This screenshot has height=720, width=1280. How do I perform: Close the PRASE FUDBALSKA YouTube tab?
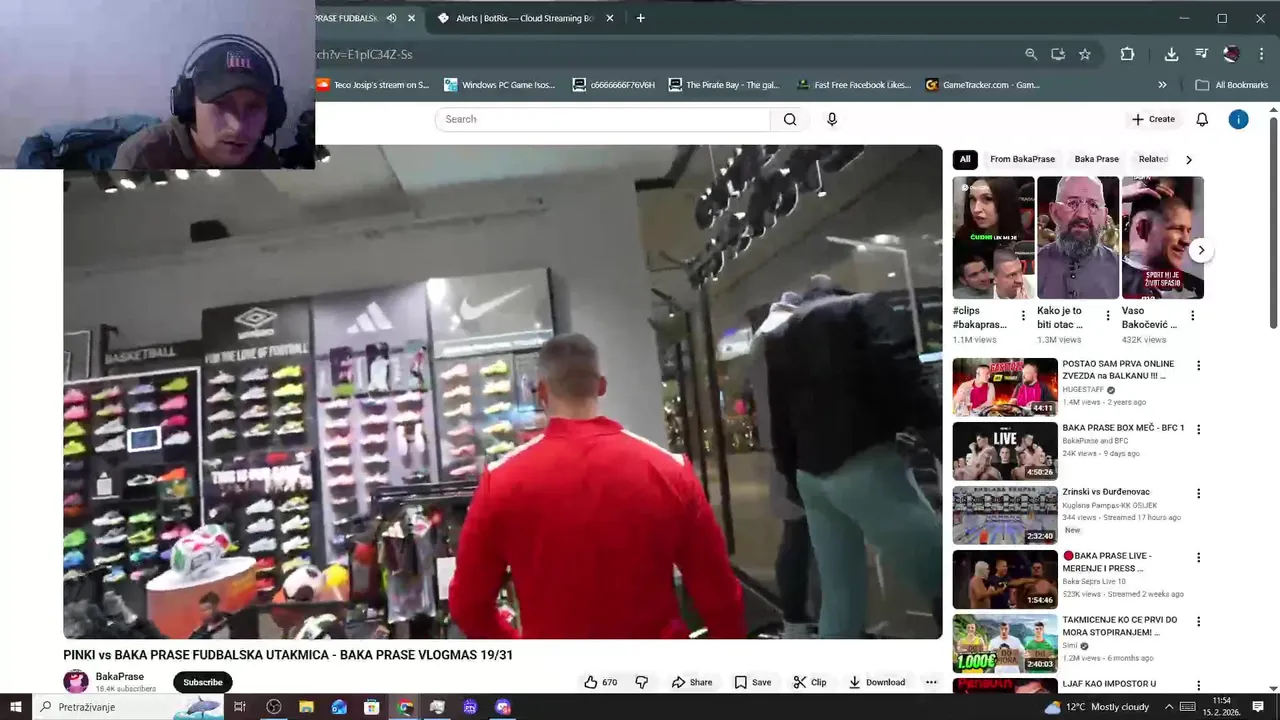point(411,18)
